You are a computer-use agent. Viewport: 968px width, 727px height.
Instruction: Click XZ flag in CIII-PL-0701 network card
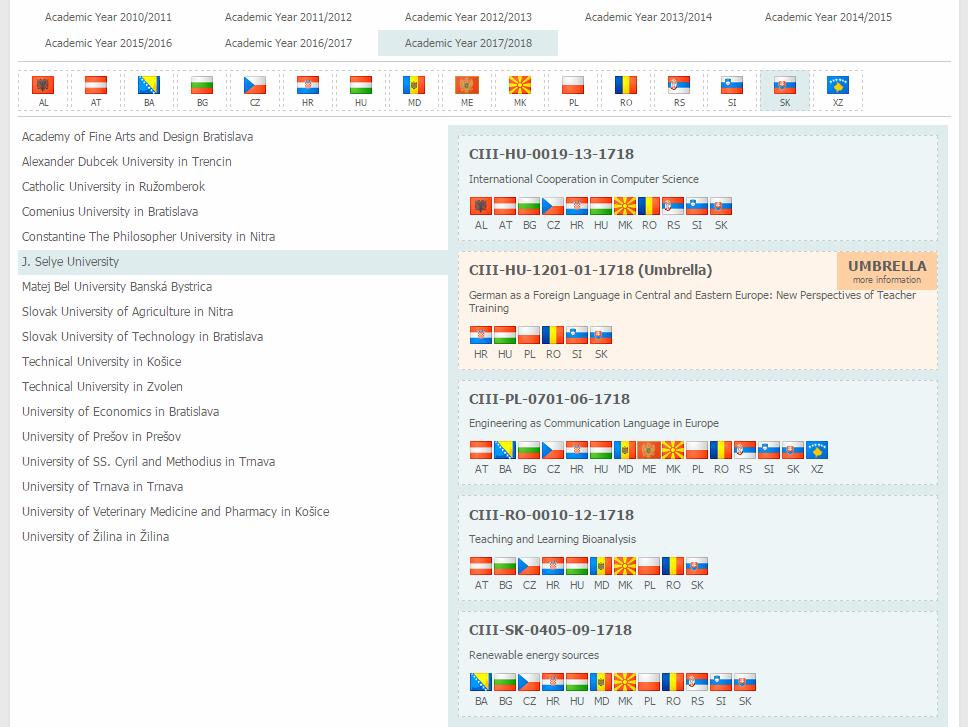click(817, 450)
